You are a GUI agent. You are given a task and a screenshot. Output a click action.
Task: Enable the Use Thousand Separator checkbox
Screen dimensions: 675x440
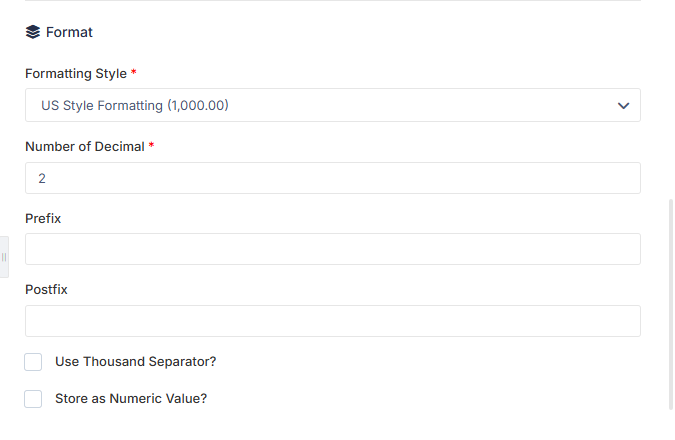pyautogui.click(x=33, y=362)
